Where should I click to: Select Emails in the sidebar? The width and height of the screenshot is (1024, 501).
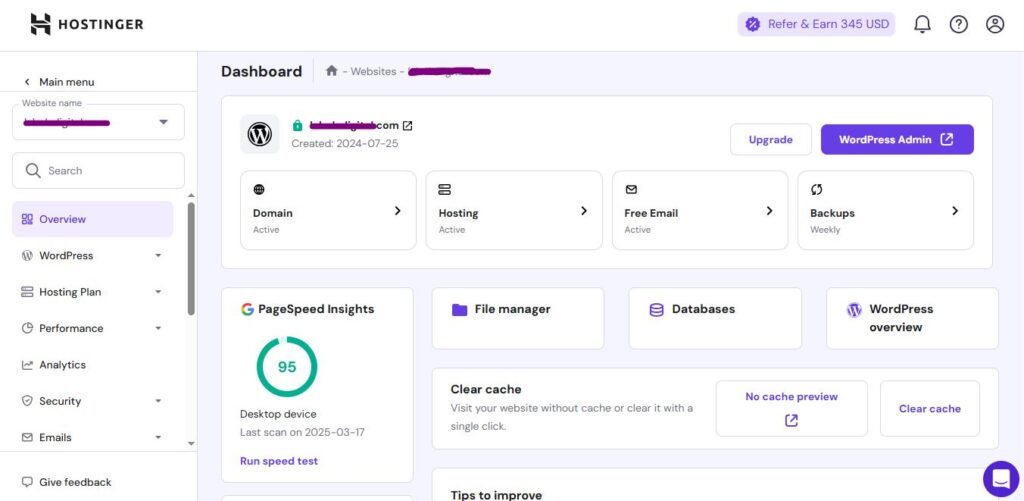pos(93,437)
